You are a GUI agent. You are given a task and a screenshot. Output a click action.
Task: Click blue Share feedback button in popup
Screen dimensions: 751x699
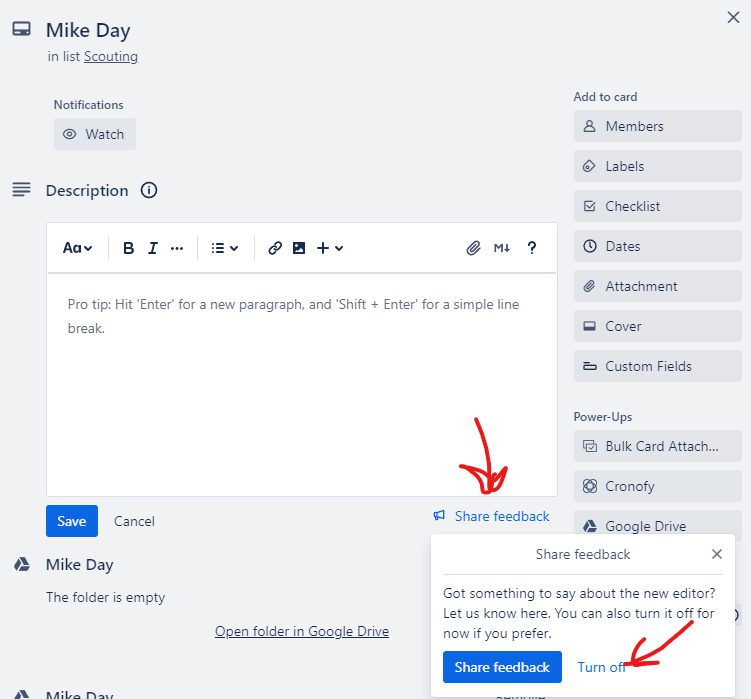coord(502,667)
